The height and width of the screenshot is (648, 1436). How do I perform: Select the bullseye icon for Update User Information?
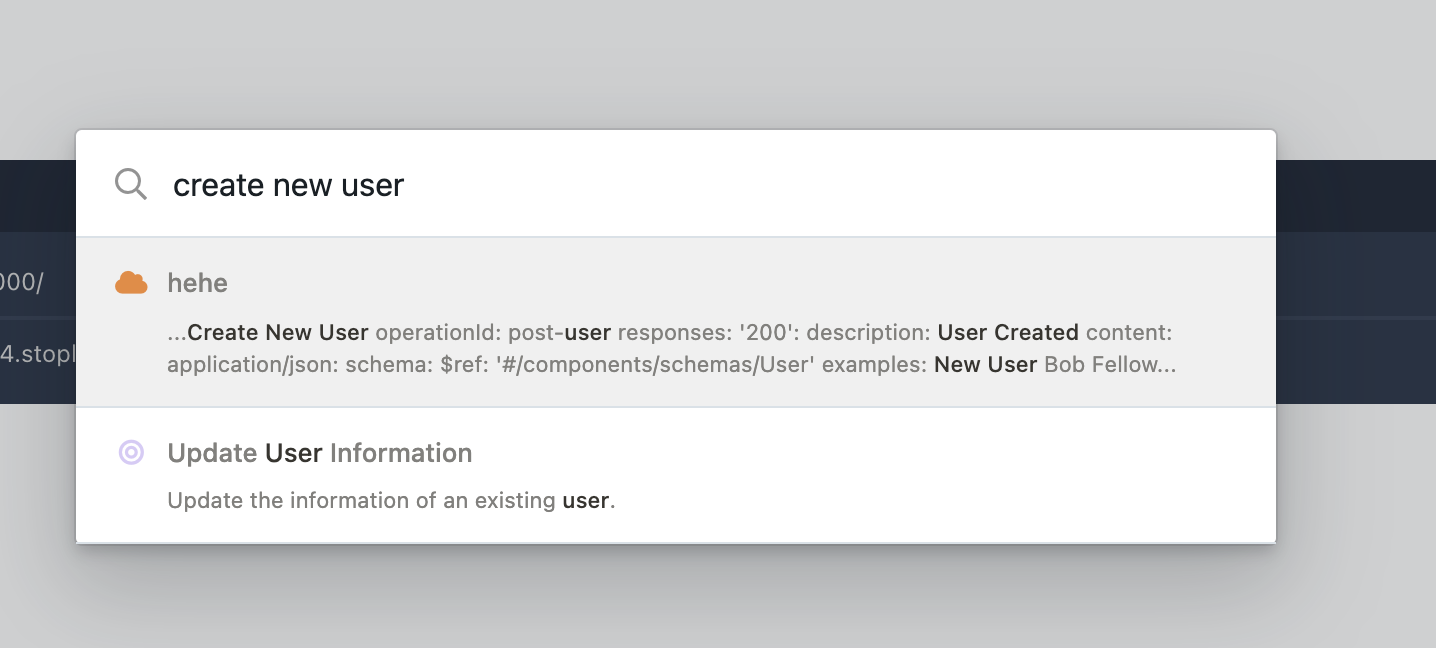[x=131, y=453]
